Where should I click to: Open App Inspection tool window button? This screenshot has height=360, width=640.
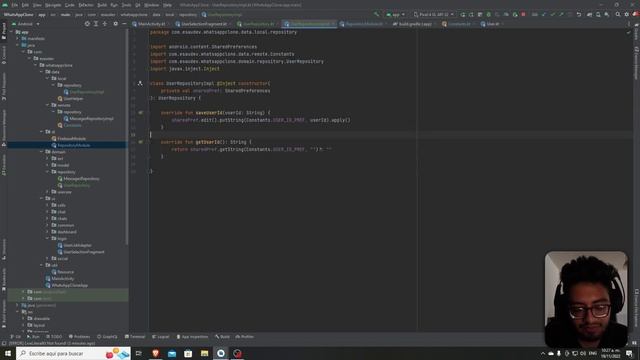click(192, 337)
